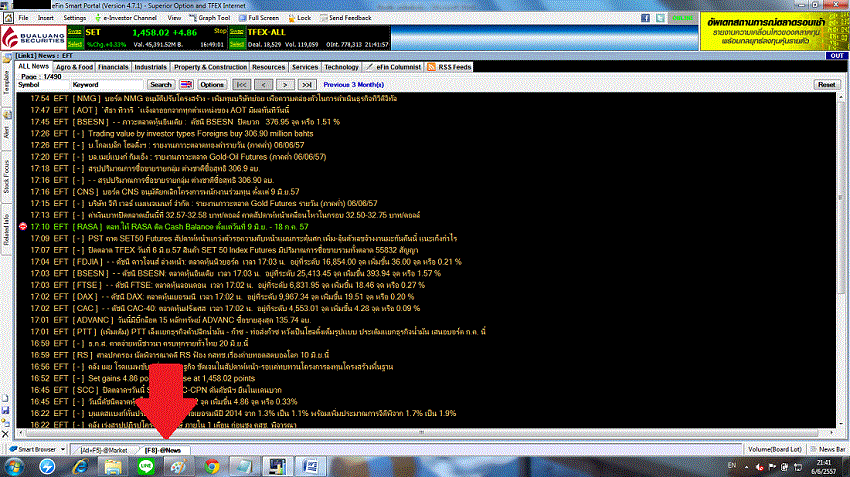Go to last news page

[307, 85]
